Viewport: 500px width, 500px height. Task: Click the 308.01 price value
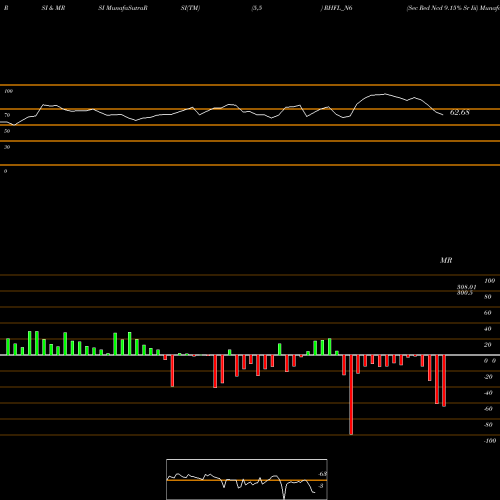[x=467, y=287]
